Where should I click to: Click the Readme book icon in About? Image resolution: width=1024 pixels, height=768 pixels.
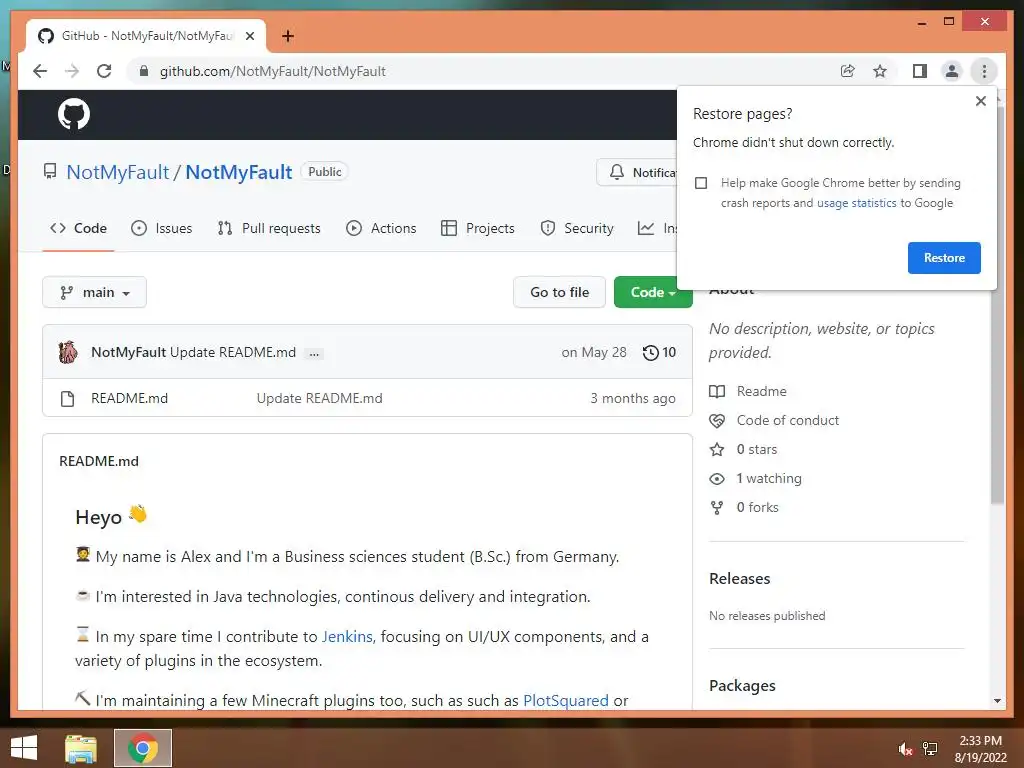pos(717,391)
